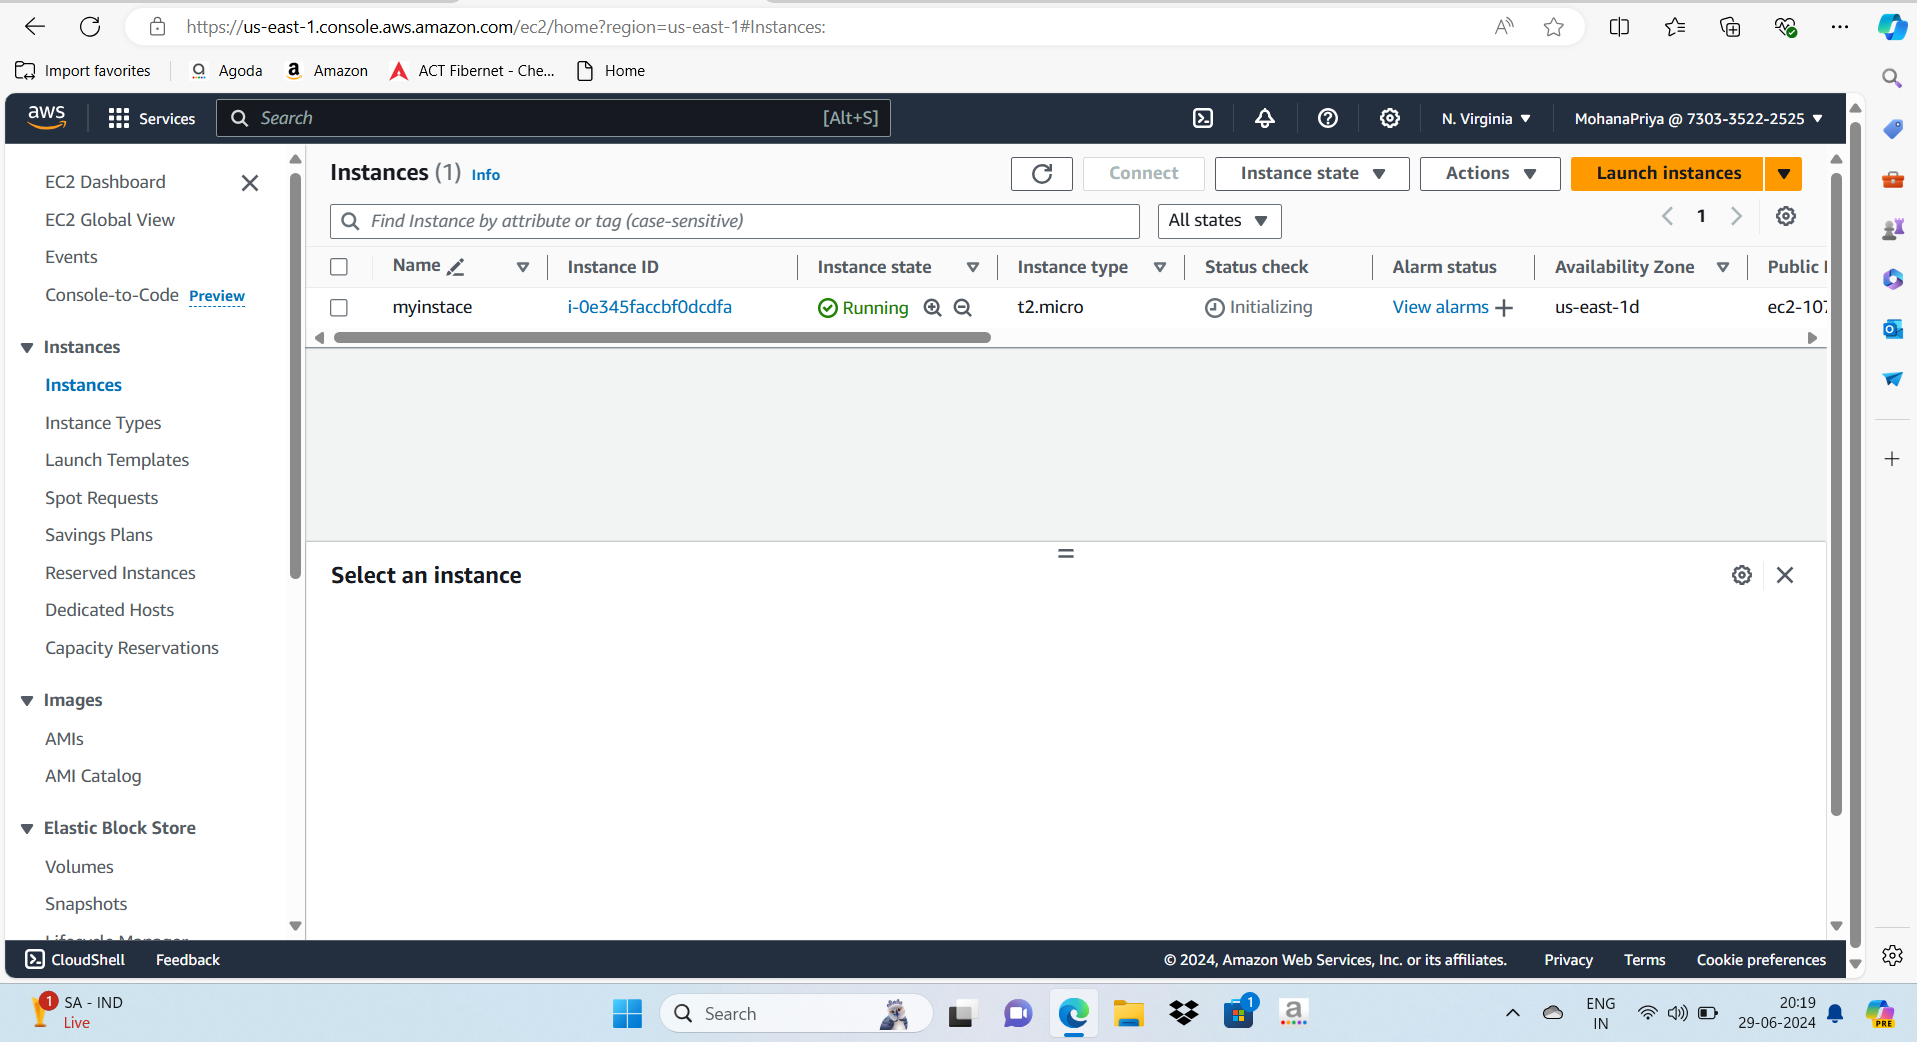
Task: Open details panel settings gear
Action: pyautogui.click(x=1742, y=575)
